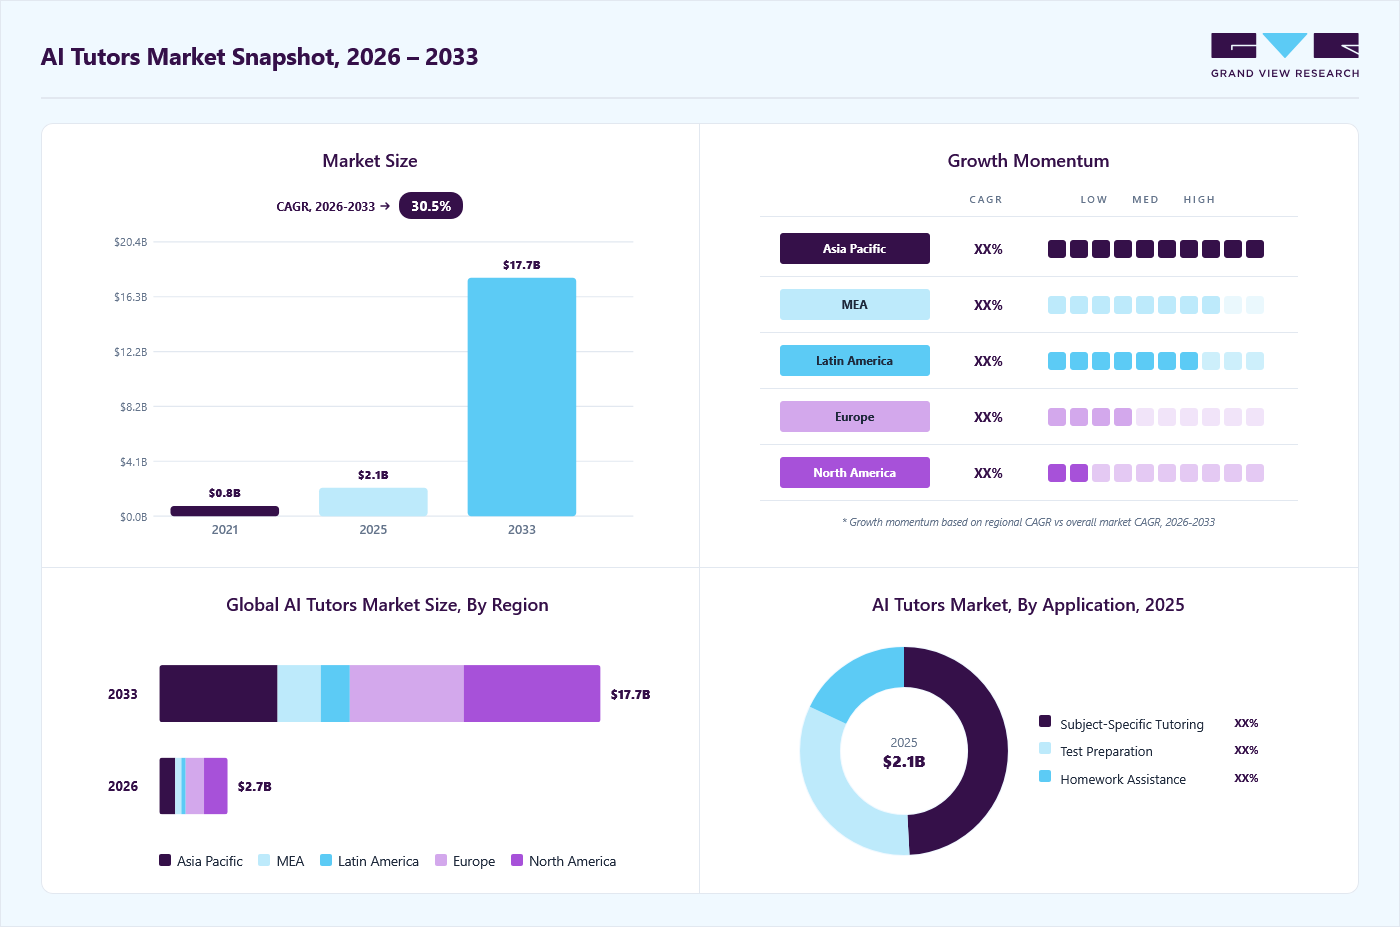Click the Asia Pacific momentum indicator squares

[x=1156, y=249]
